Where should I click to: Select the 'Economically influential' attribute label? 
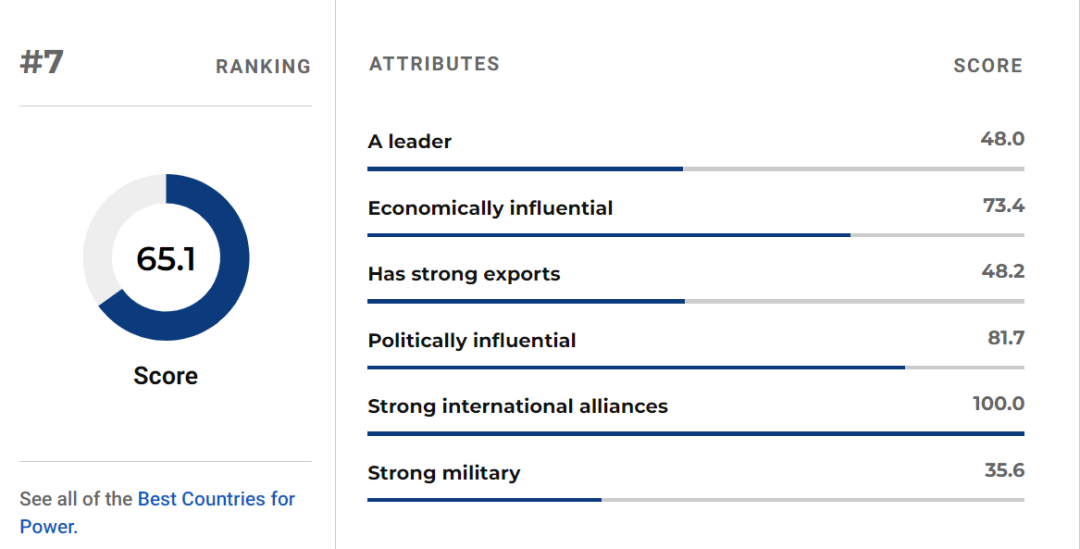[490, 208]
